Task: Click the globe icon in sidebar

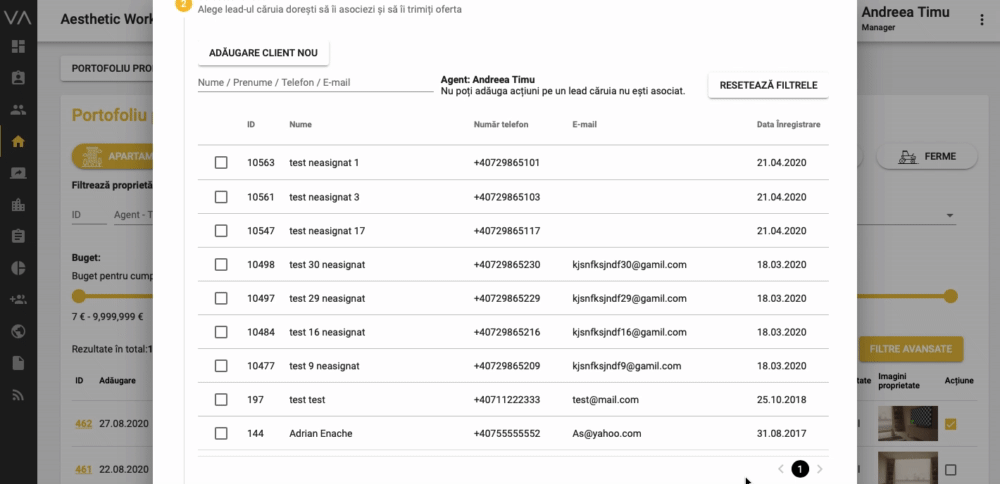Action: pyautogui.click(x=17, y=331)
